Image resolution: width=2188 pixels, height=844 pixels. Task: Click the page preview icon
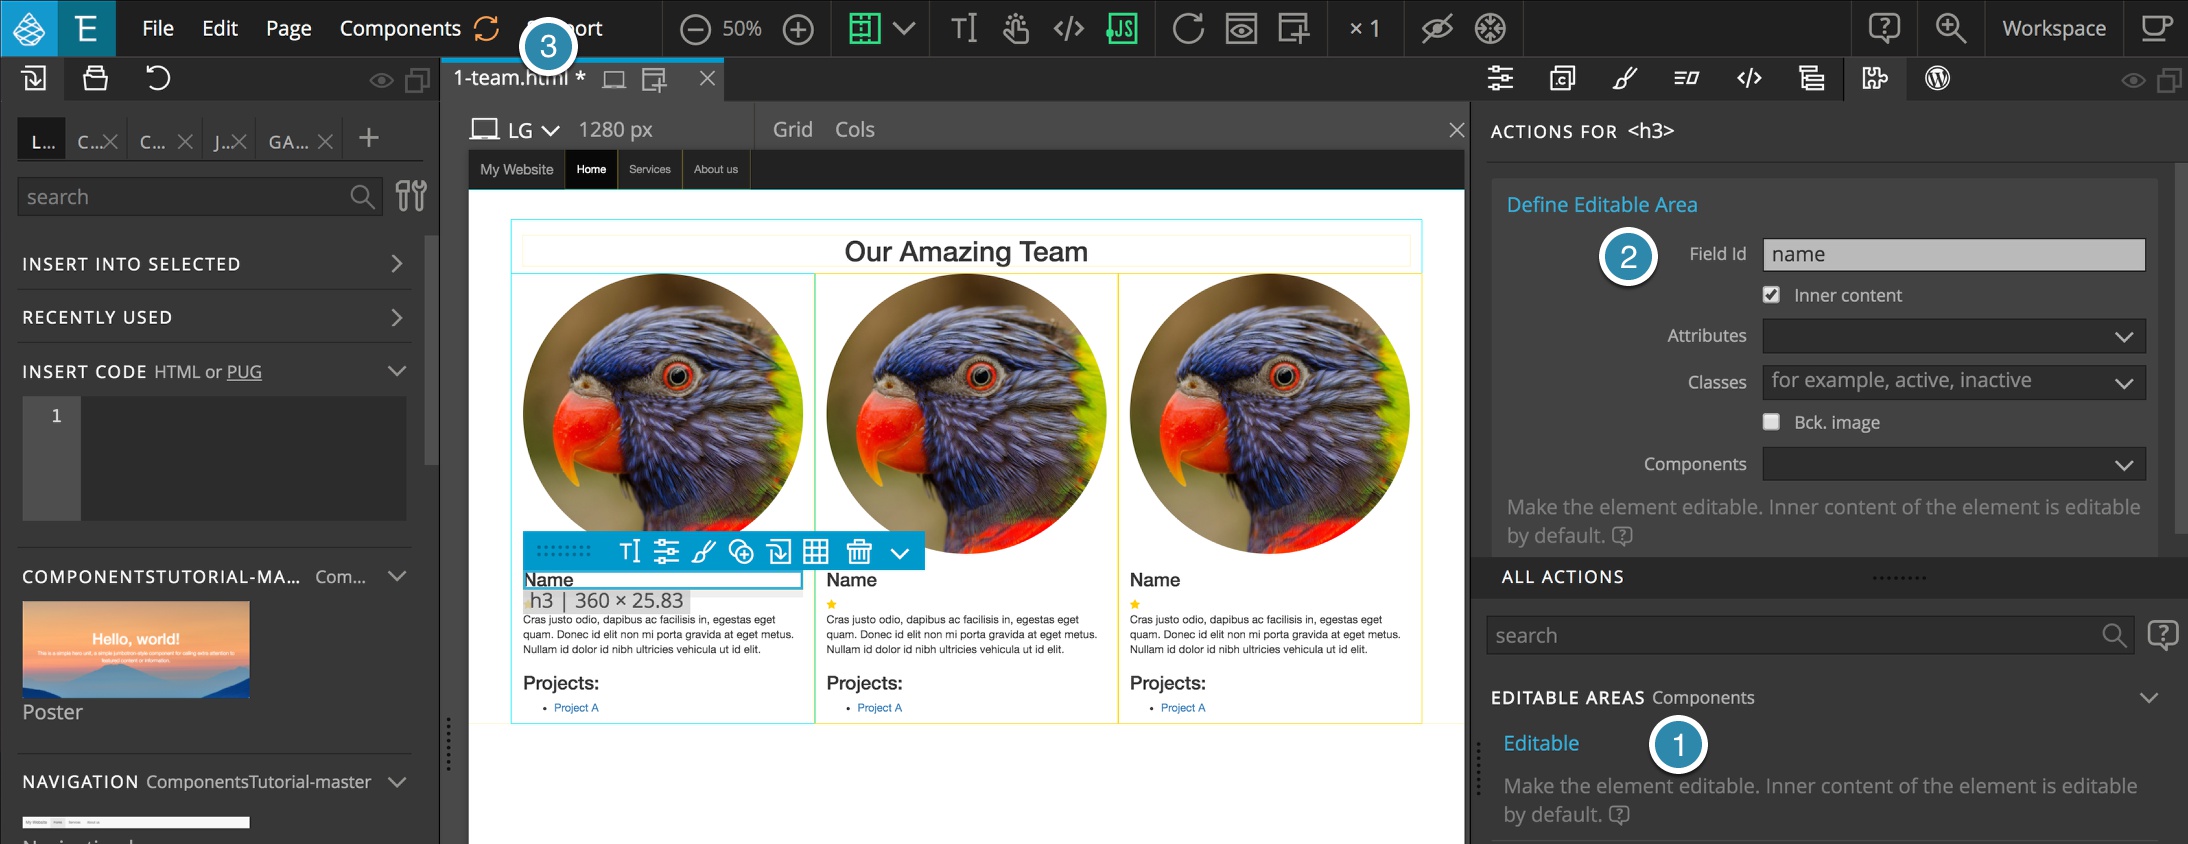pyautogui.click(x=1241, y=28)
